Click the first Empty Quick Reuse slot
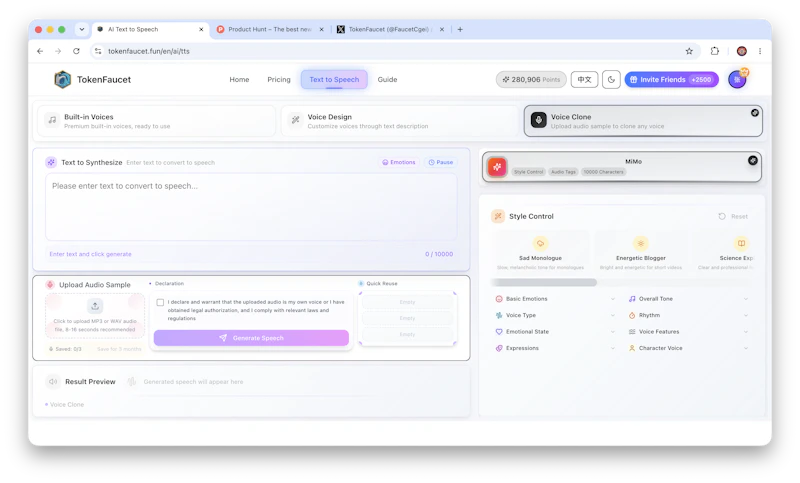This screenshot has width=800, height=483. tap(407, 302)
